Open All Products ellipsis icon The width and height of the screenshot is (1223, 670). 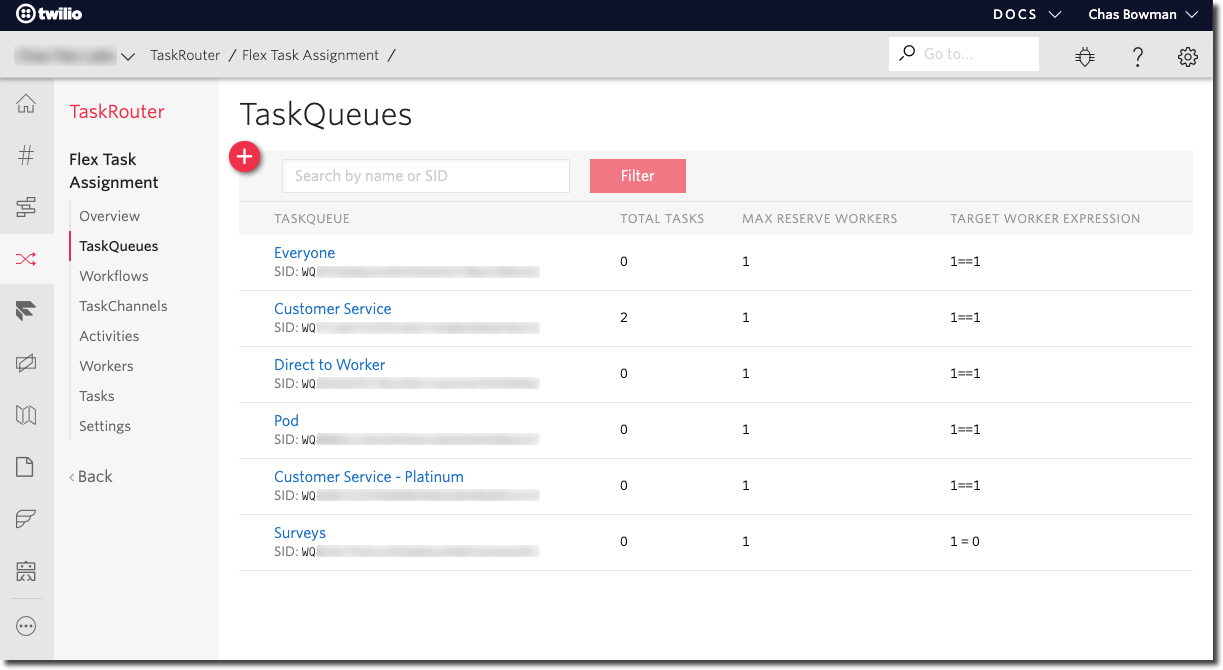tap(26, 627)
